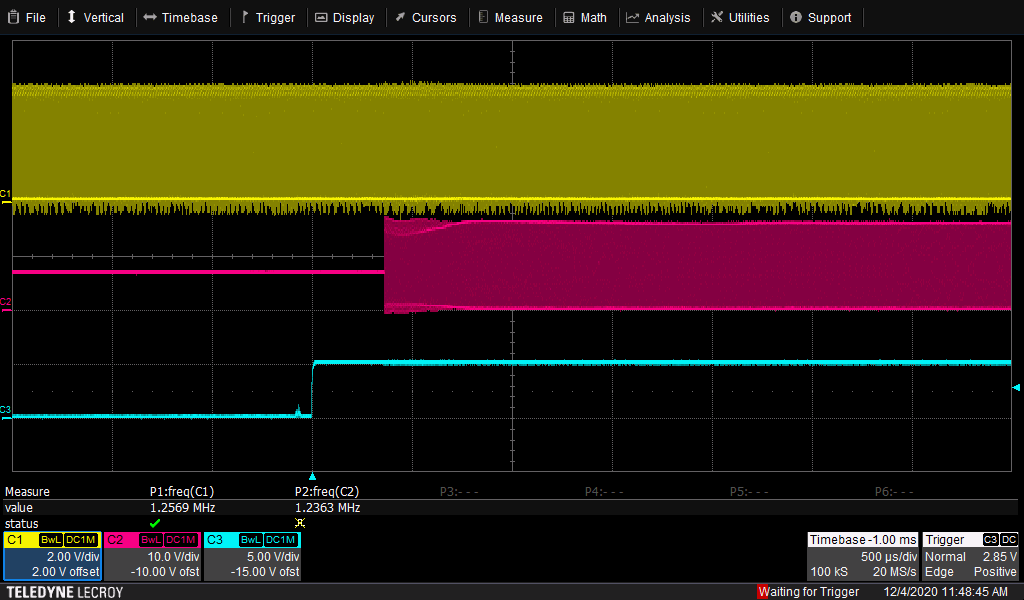The image size is (1024, 600).
Task: Click the Measure ruler icon
Action: [483, 17]
